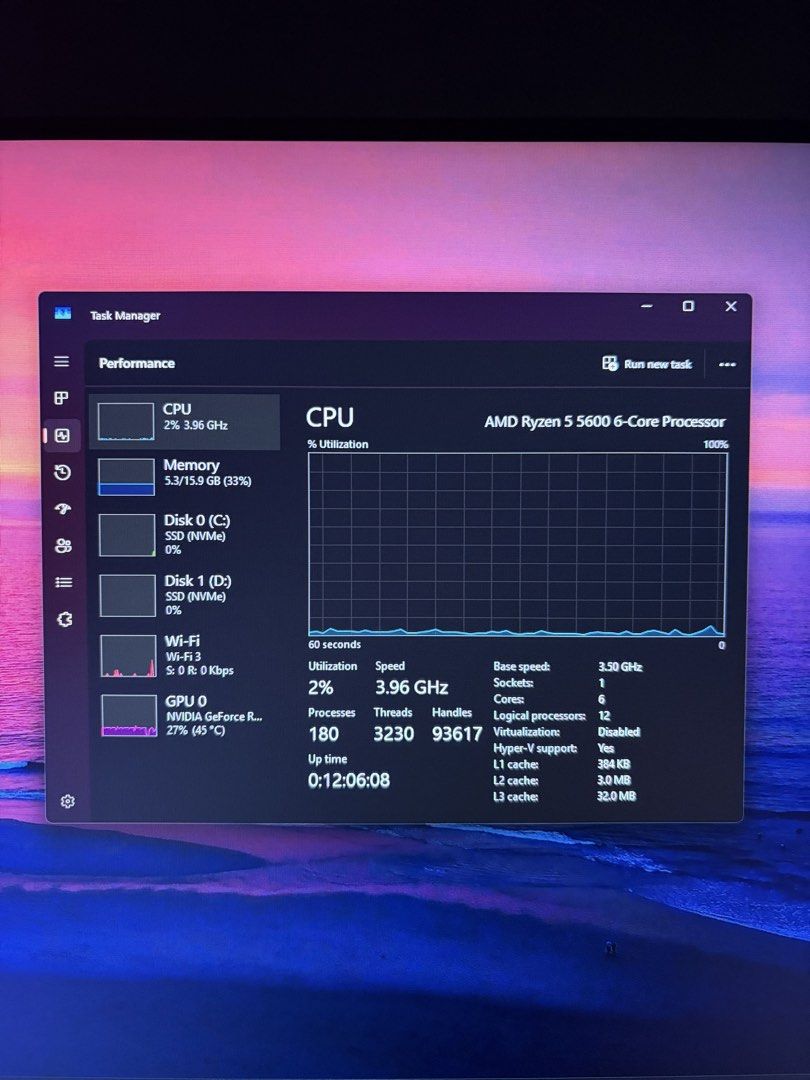Screen dimensions: 810x1080
Task: Open the Services page icon
Action: point(64,619)
